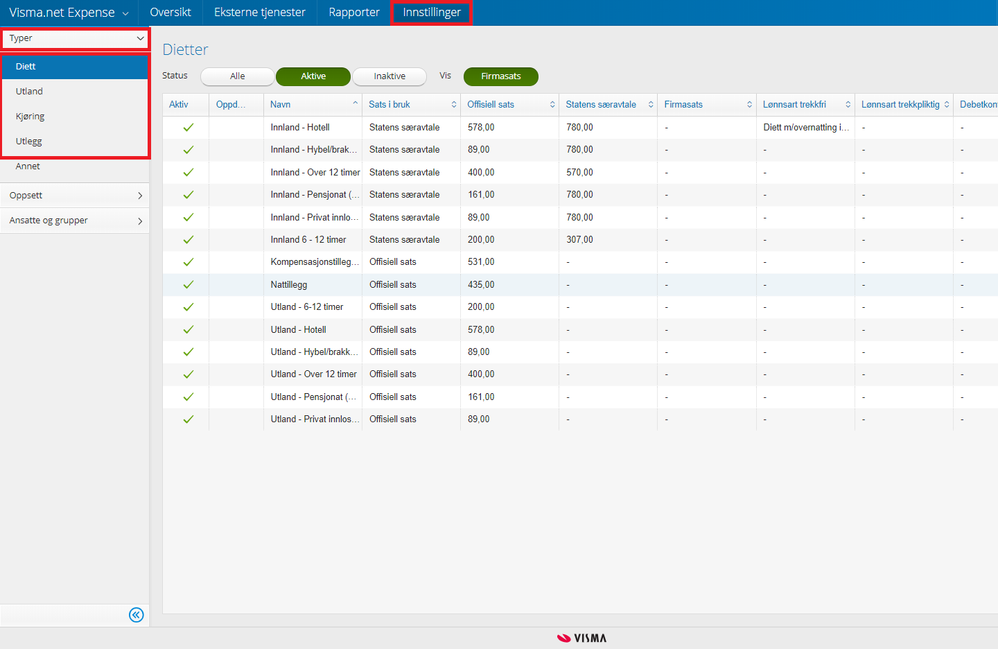Screen dimensions: 998x649
Task: Toggle the Firmasats view option
Action: (501, 76)
